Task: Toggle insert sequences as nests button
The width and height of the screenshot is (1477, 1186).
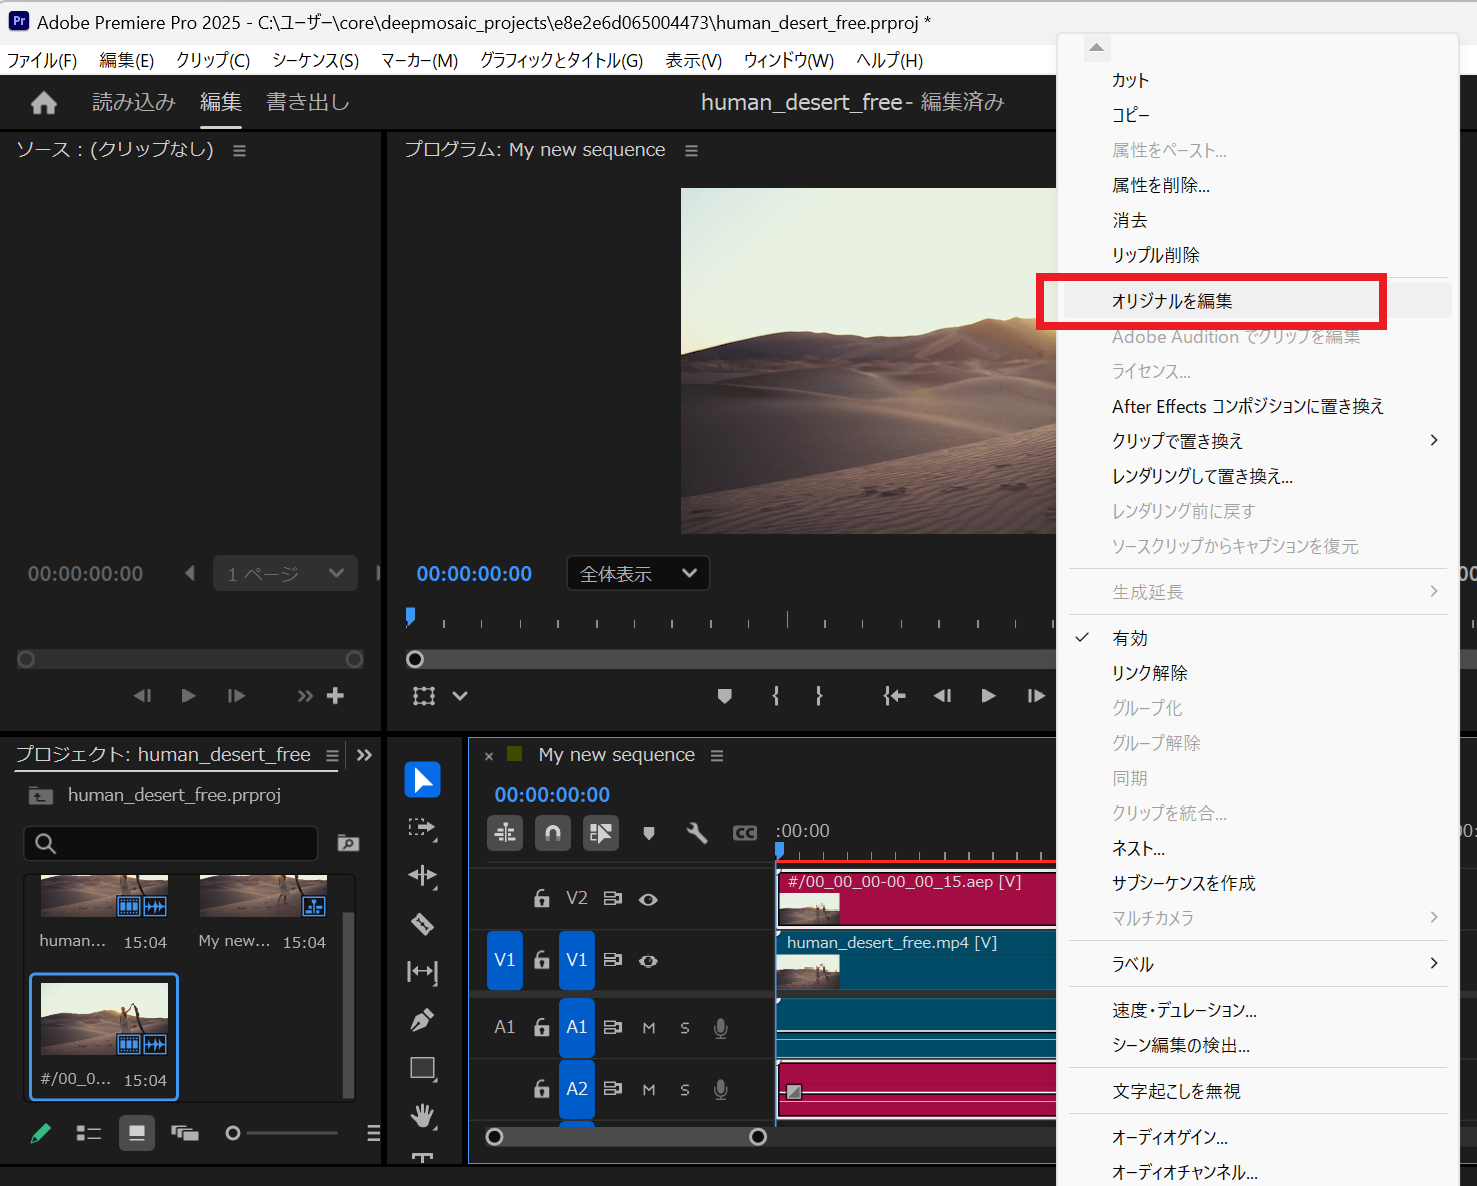Action: [505, 833]
